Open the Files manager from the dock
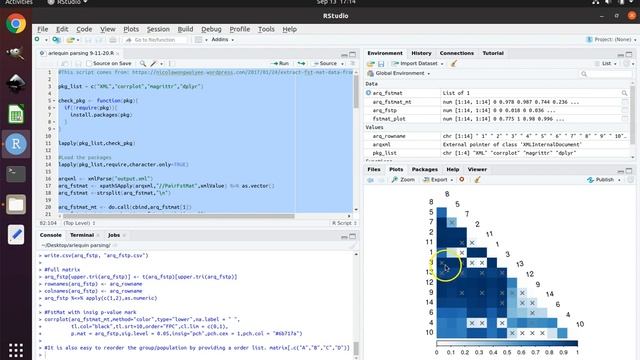Image resolution: width=640 pixels, height=360 pixels. click(x=16, y=204)
